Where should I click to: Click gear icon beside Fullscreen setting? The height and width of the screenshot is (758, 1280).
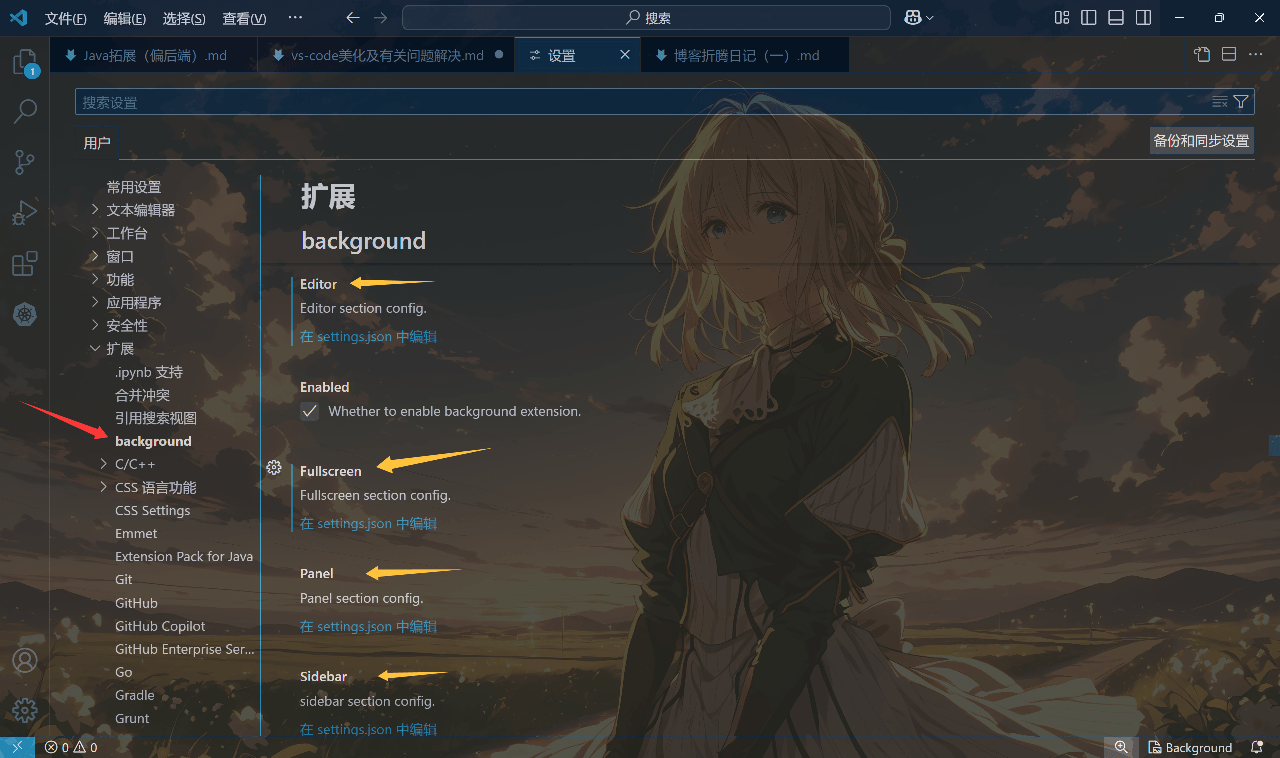point(274,467)
